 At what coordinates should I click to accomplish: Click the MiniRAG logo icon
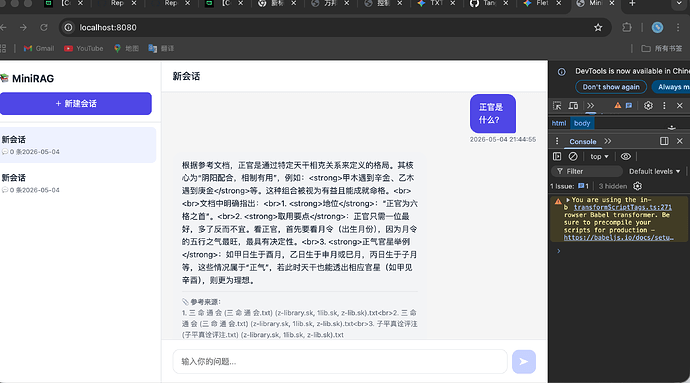4,78
